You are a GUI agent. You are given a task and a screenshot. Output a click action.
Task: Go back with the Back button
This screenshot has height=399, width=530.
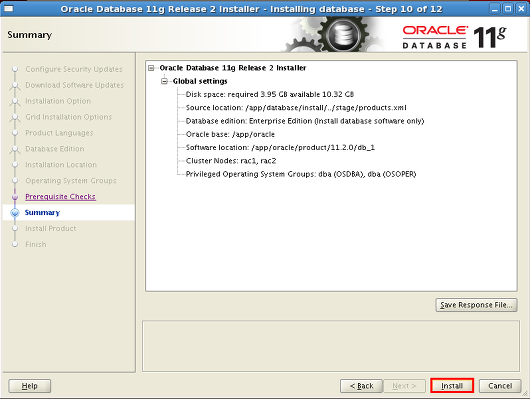[x=361, y=385]
